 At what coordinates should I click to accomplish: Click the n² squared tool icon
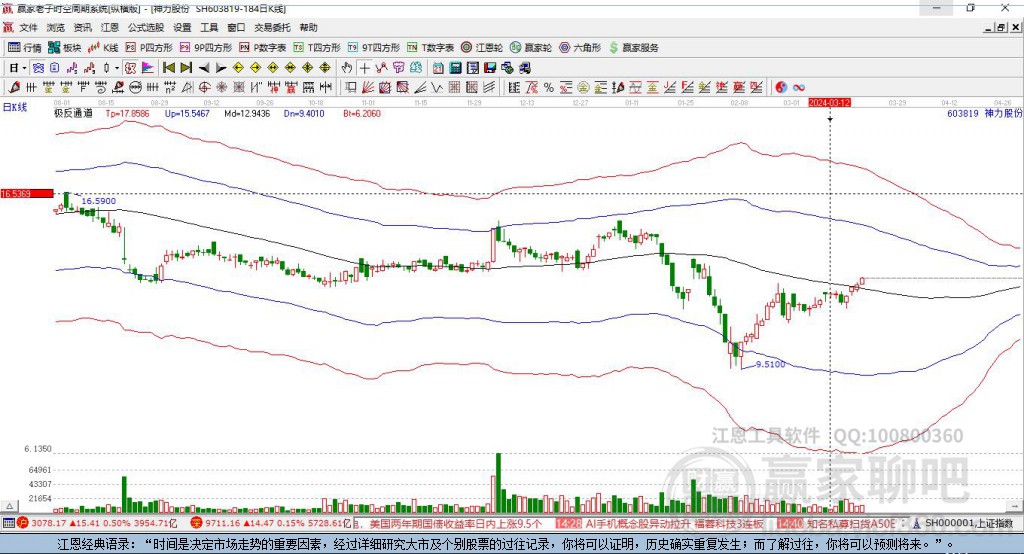[x=170, y=88]
